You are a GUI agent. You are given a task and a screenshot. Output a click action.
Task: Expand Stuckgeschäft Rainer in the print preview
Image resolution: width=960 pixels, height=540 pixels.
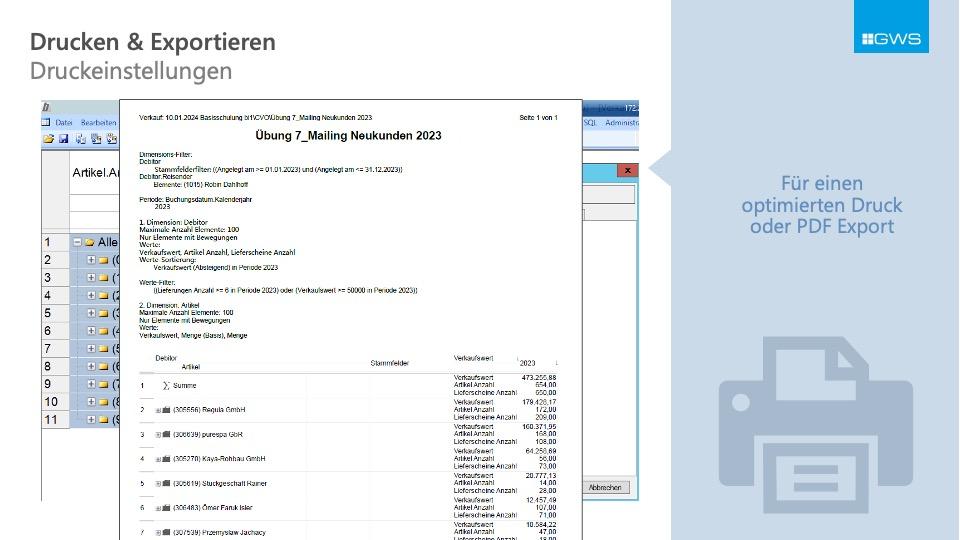coord(158,484)
